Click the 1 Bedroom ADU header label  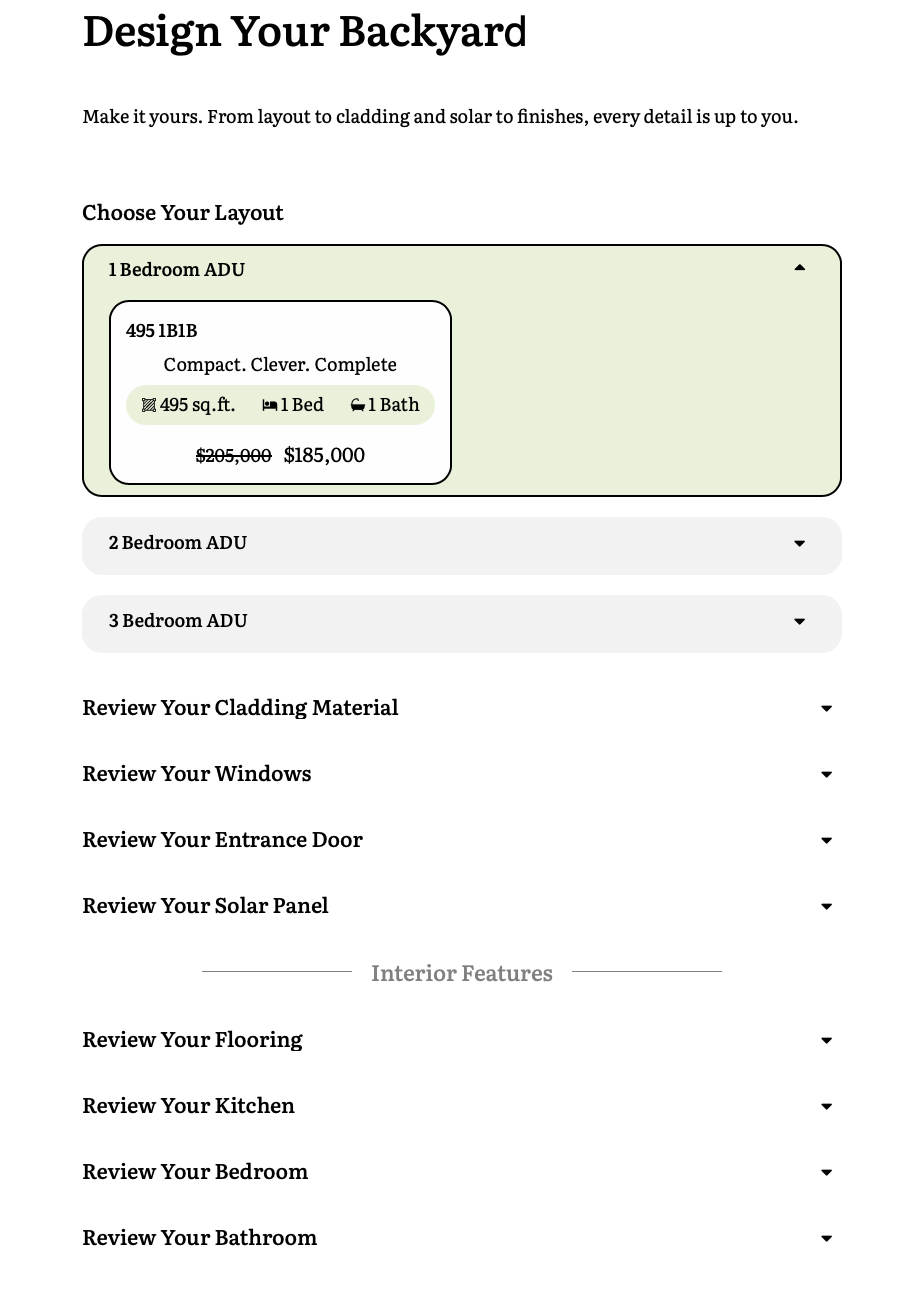coord(177,269)
